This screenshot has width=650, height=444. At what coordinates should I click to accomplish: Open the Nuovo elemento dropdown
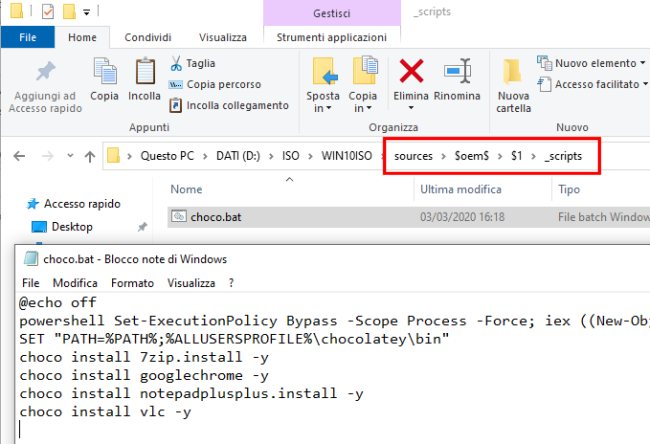pyautogui.click(x=592, y=63)
